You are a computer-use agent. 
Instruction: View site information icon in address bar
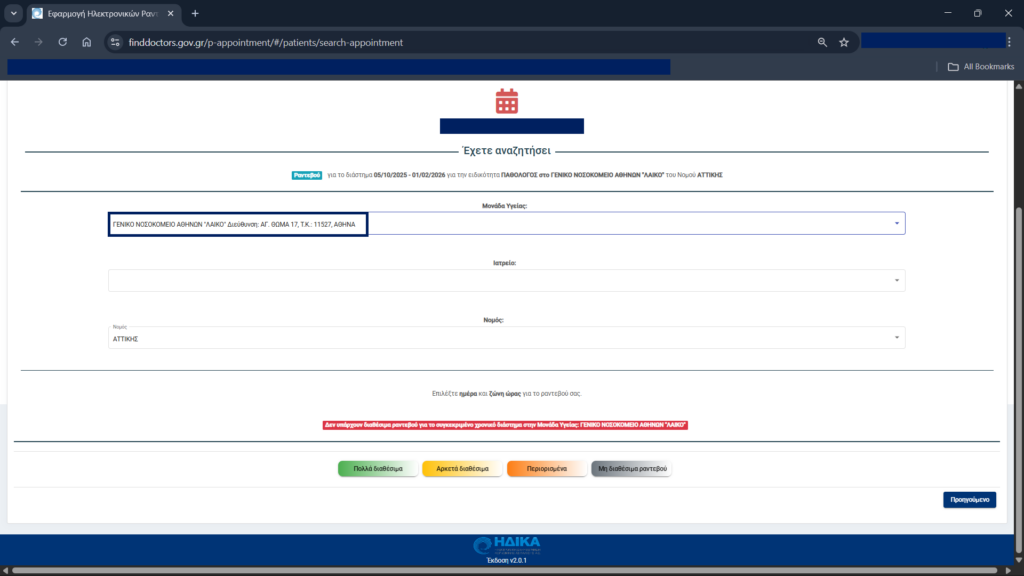click(x=115, y=42)
